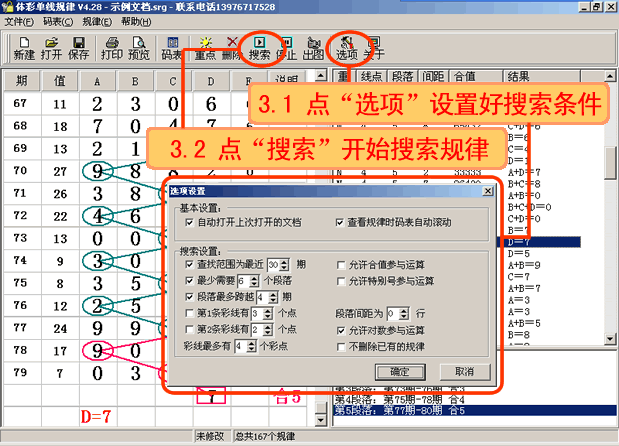This screenshot has width=619, height=446.
Task: Click the 间距 column header
Action: click(x=433, y=76)
